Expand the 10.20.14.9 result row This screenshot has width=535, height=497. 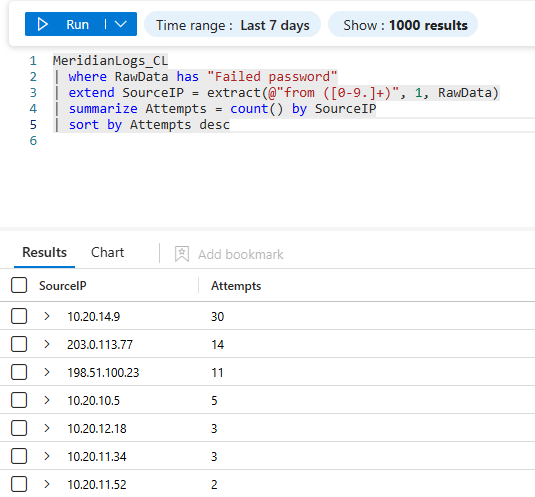47,316
